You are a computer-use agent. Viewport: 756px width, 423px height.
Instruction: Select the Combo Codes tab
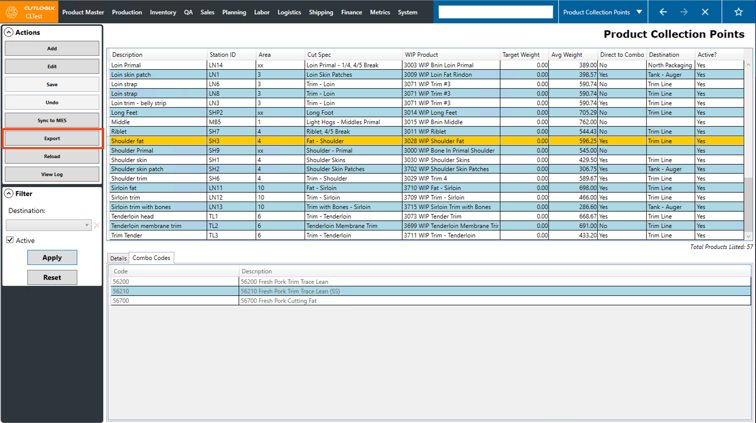point(152,258)
